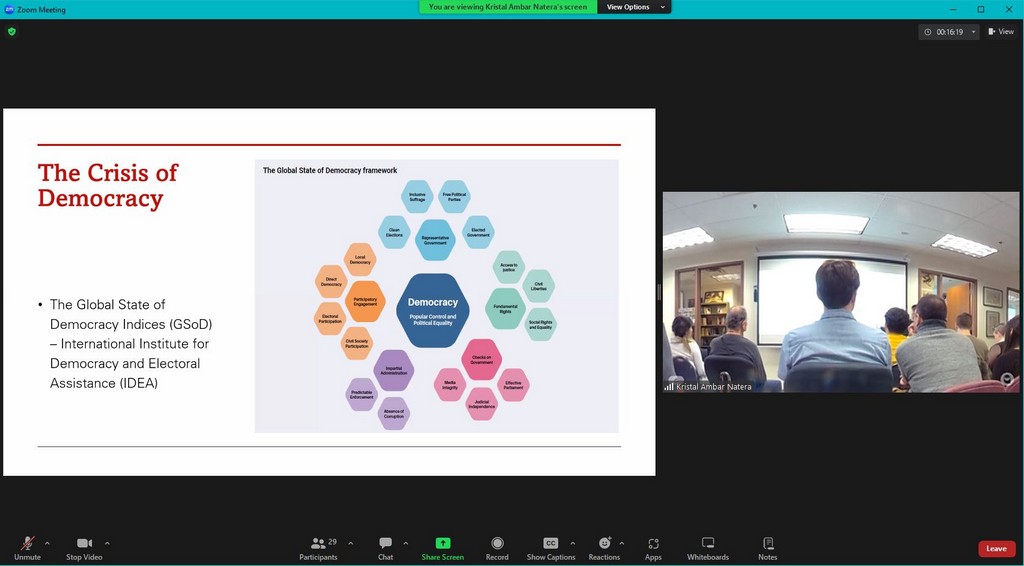Expand audio options arrow beside Unmute
Screen dimensions: 1024x566
[x=47, y=543]
